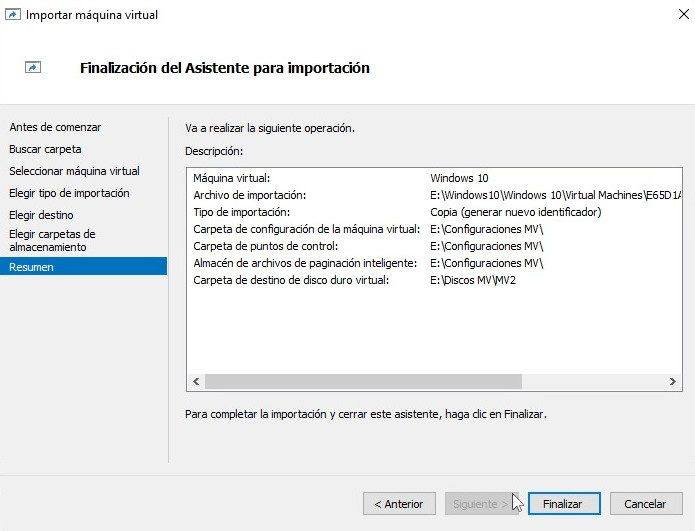695x531 pixels.
Task: Switch to the Elegir destino step
Action: pos(41,215)
